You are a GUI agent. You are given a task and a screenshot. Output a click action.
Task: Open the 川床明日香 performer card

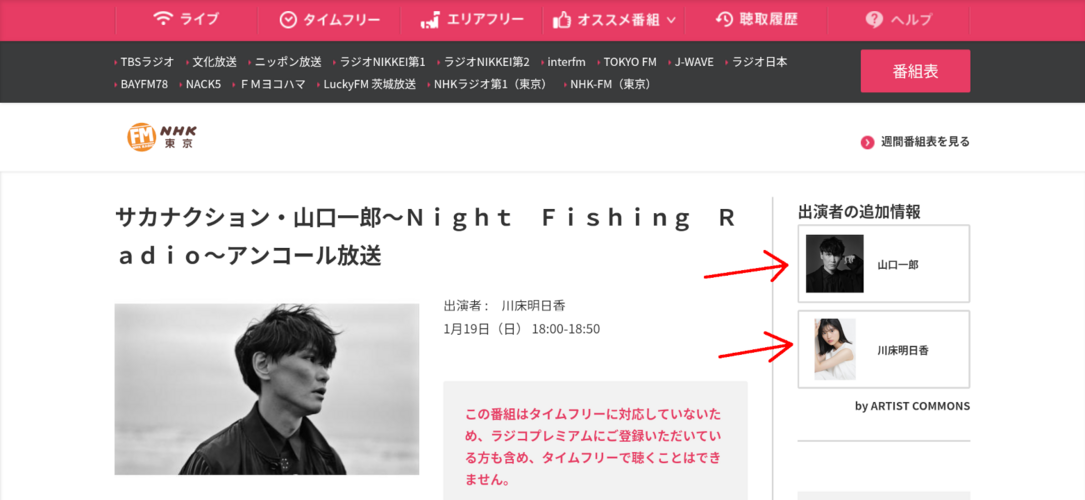(x=884, y=349)
